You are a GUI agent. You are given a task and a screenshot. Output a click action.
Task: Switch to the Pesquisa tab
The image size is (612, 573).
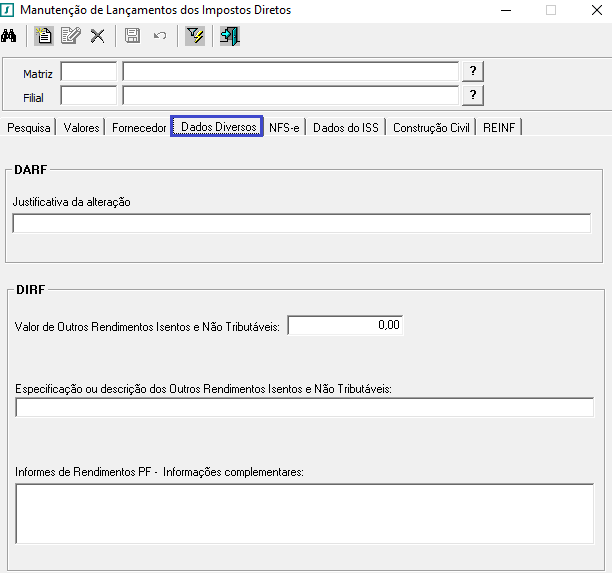(29, 128)
